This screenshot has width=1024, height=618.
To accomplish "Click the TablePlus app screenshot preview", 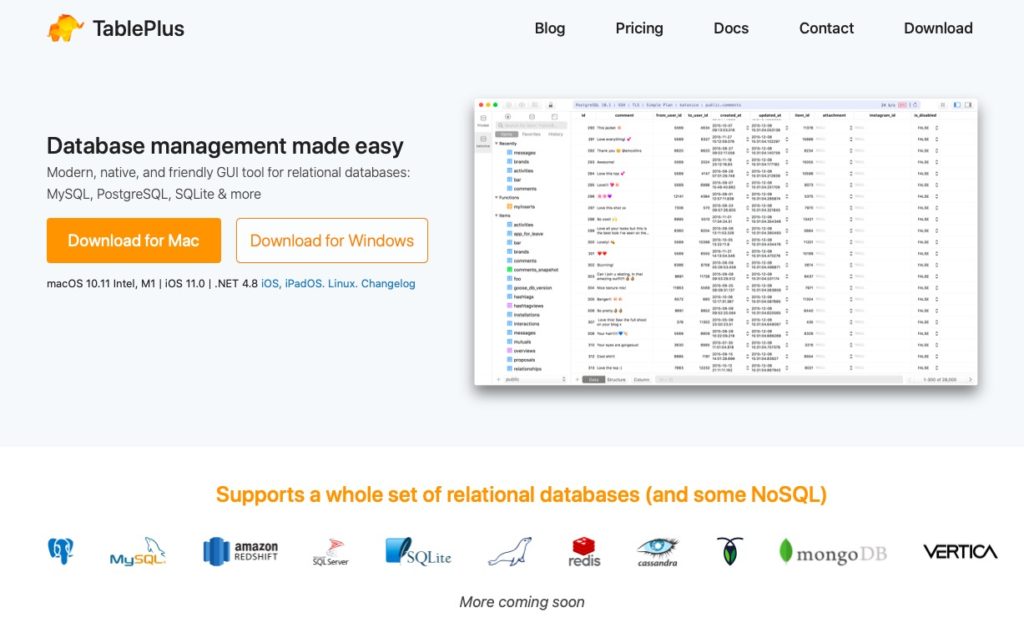I will [x=725, y=241].
